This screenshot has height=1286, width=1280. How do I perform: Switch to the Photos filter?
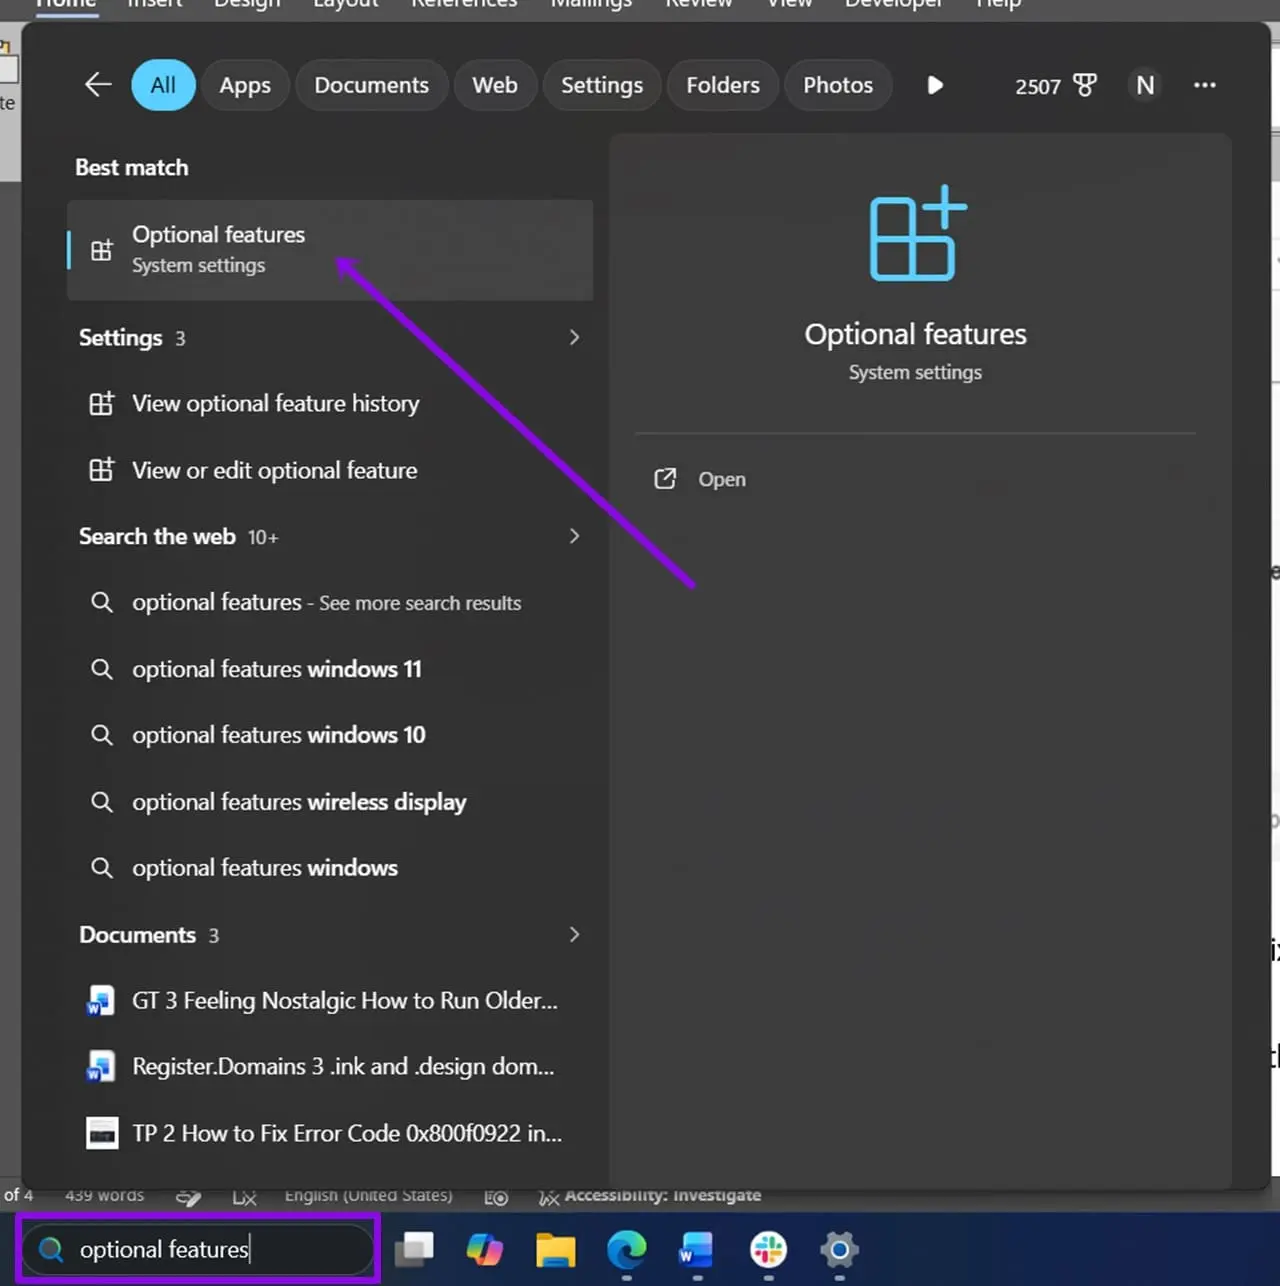[838, 85]
